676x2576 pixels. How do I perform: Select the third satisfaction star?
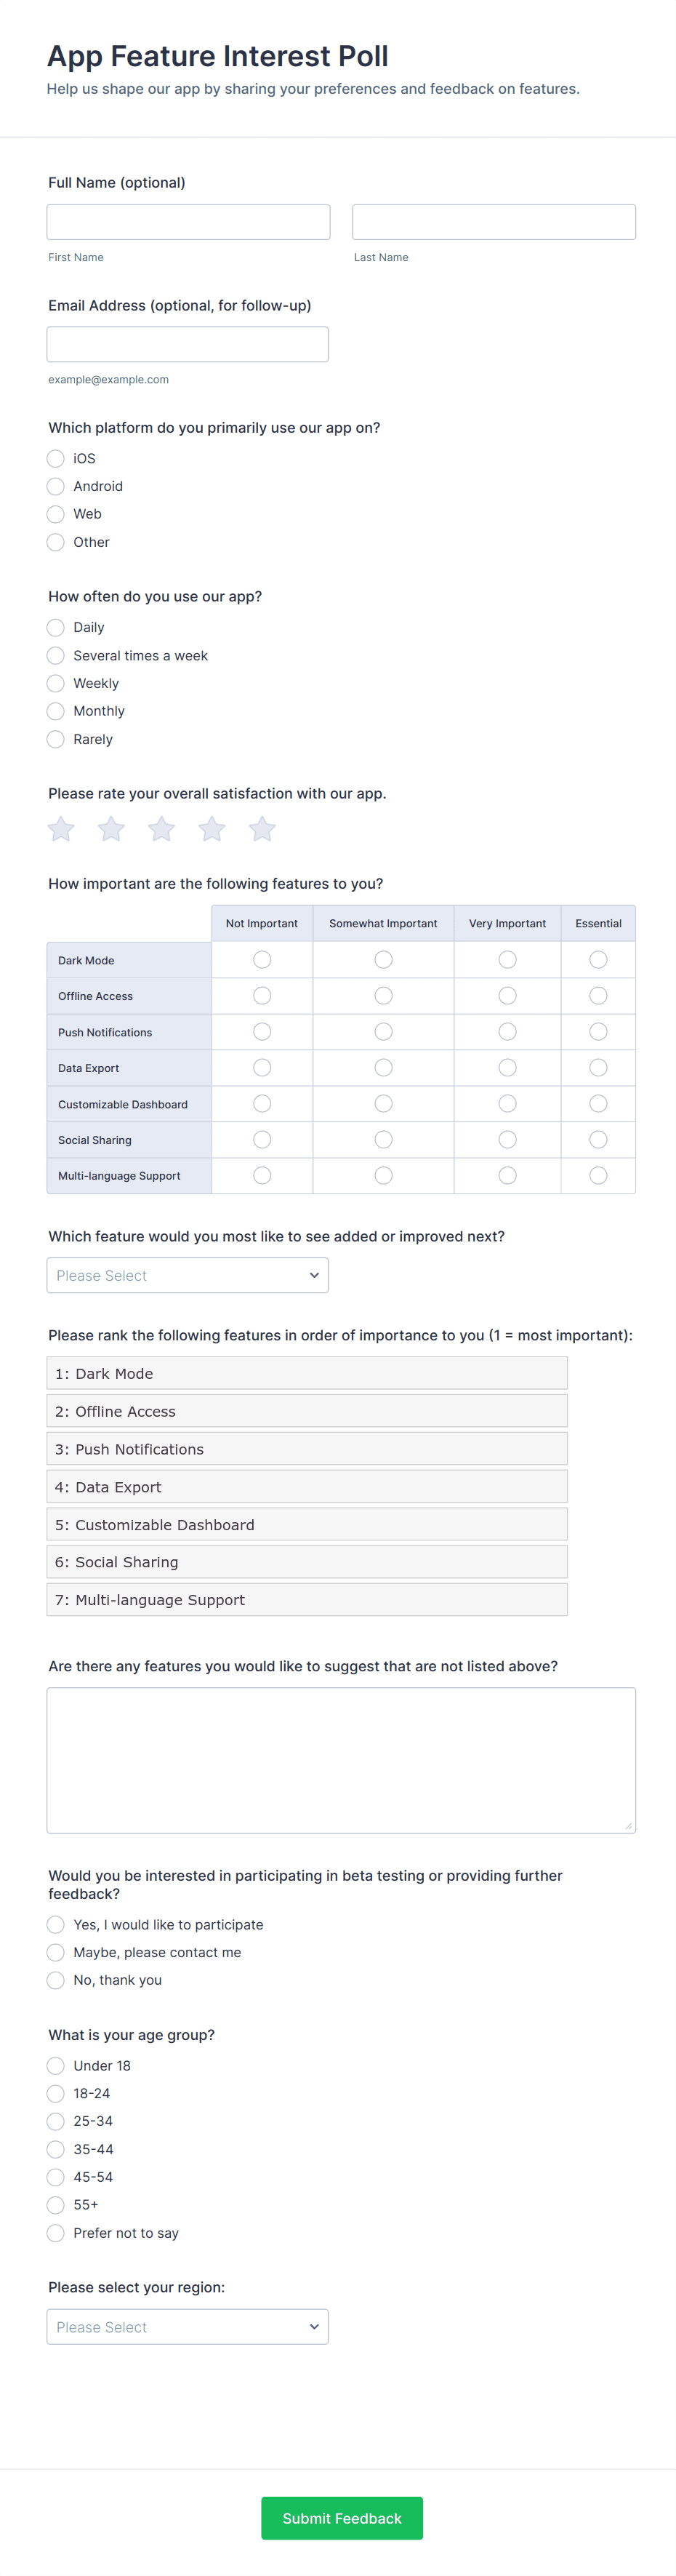162,829
